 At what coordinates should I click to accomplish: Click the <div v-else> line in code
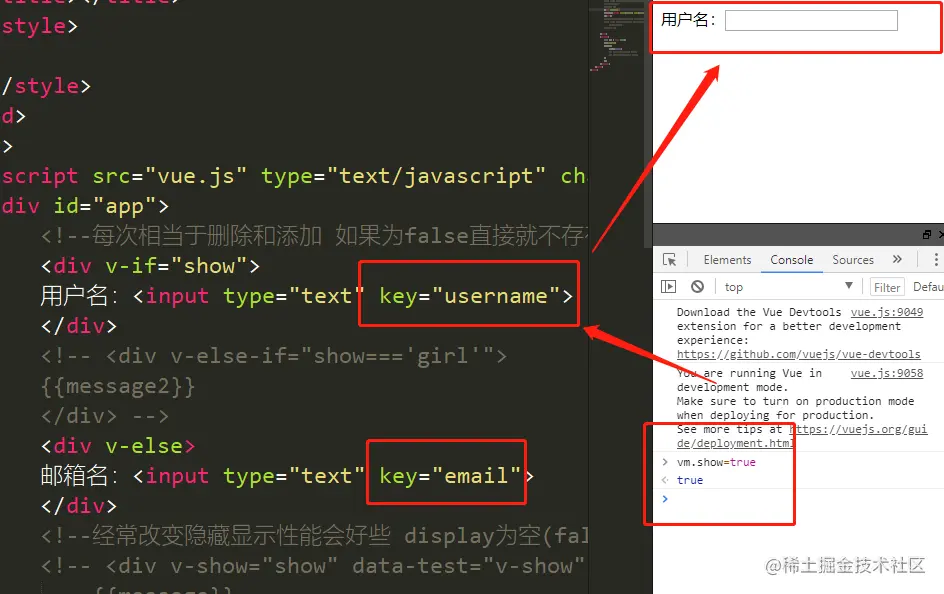pyautogui.click(x=118, y=446)
